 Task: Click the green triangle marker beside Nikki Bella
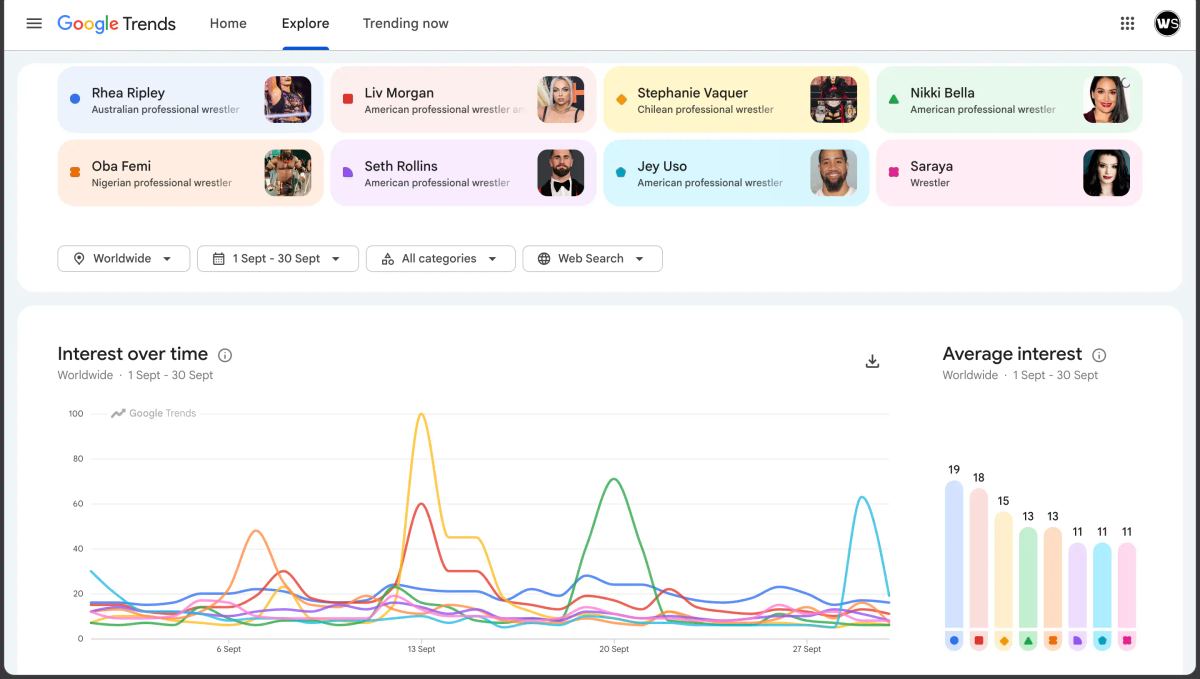[894, 99]
